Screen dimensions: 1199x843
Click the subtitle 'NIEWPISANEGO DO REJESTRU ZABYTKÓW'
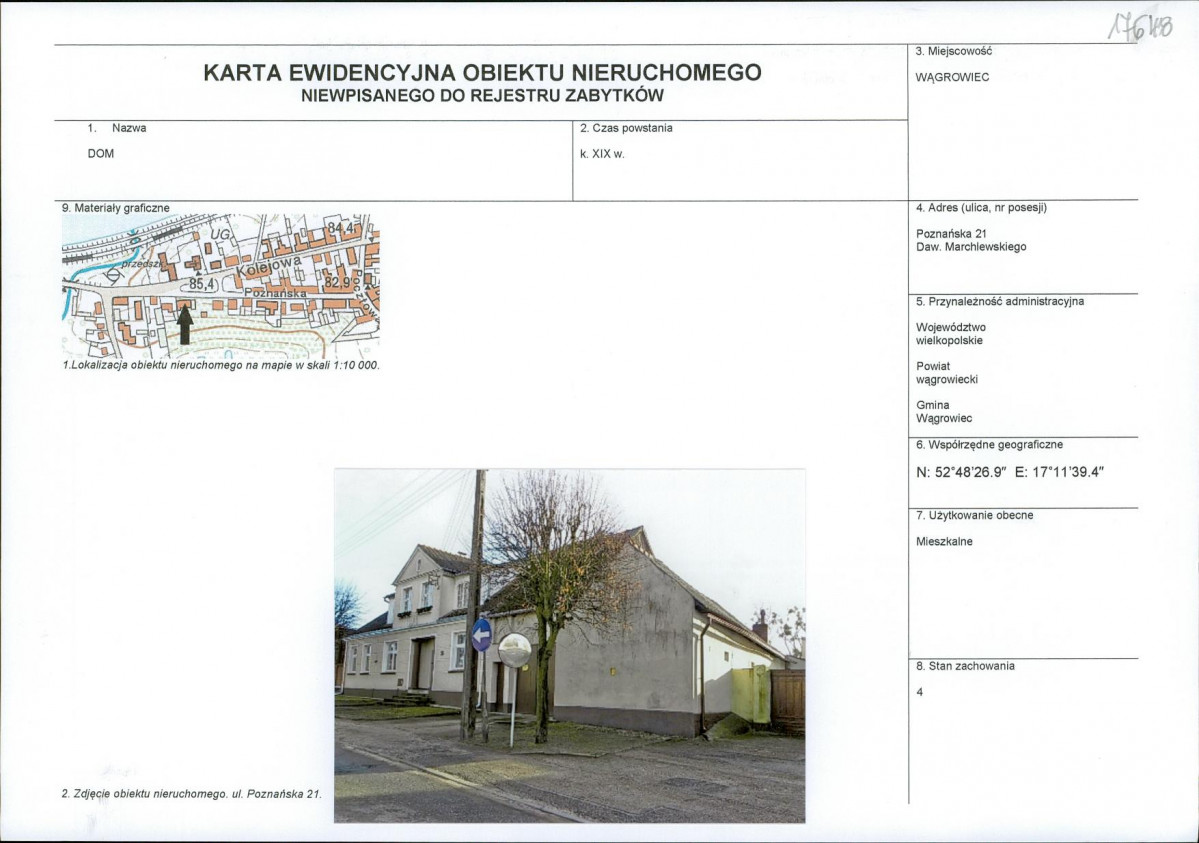coord(482,96)
